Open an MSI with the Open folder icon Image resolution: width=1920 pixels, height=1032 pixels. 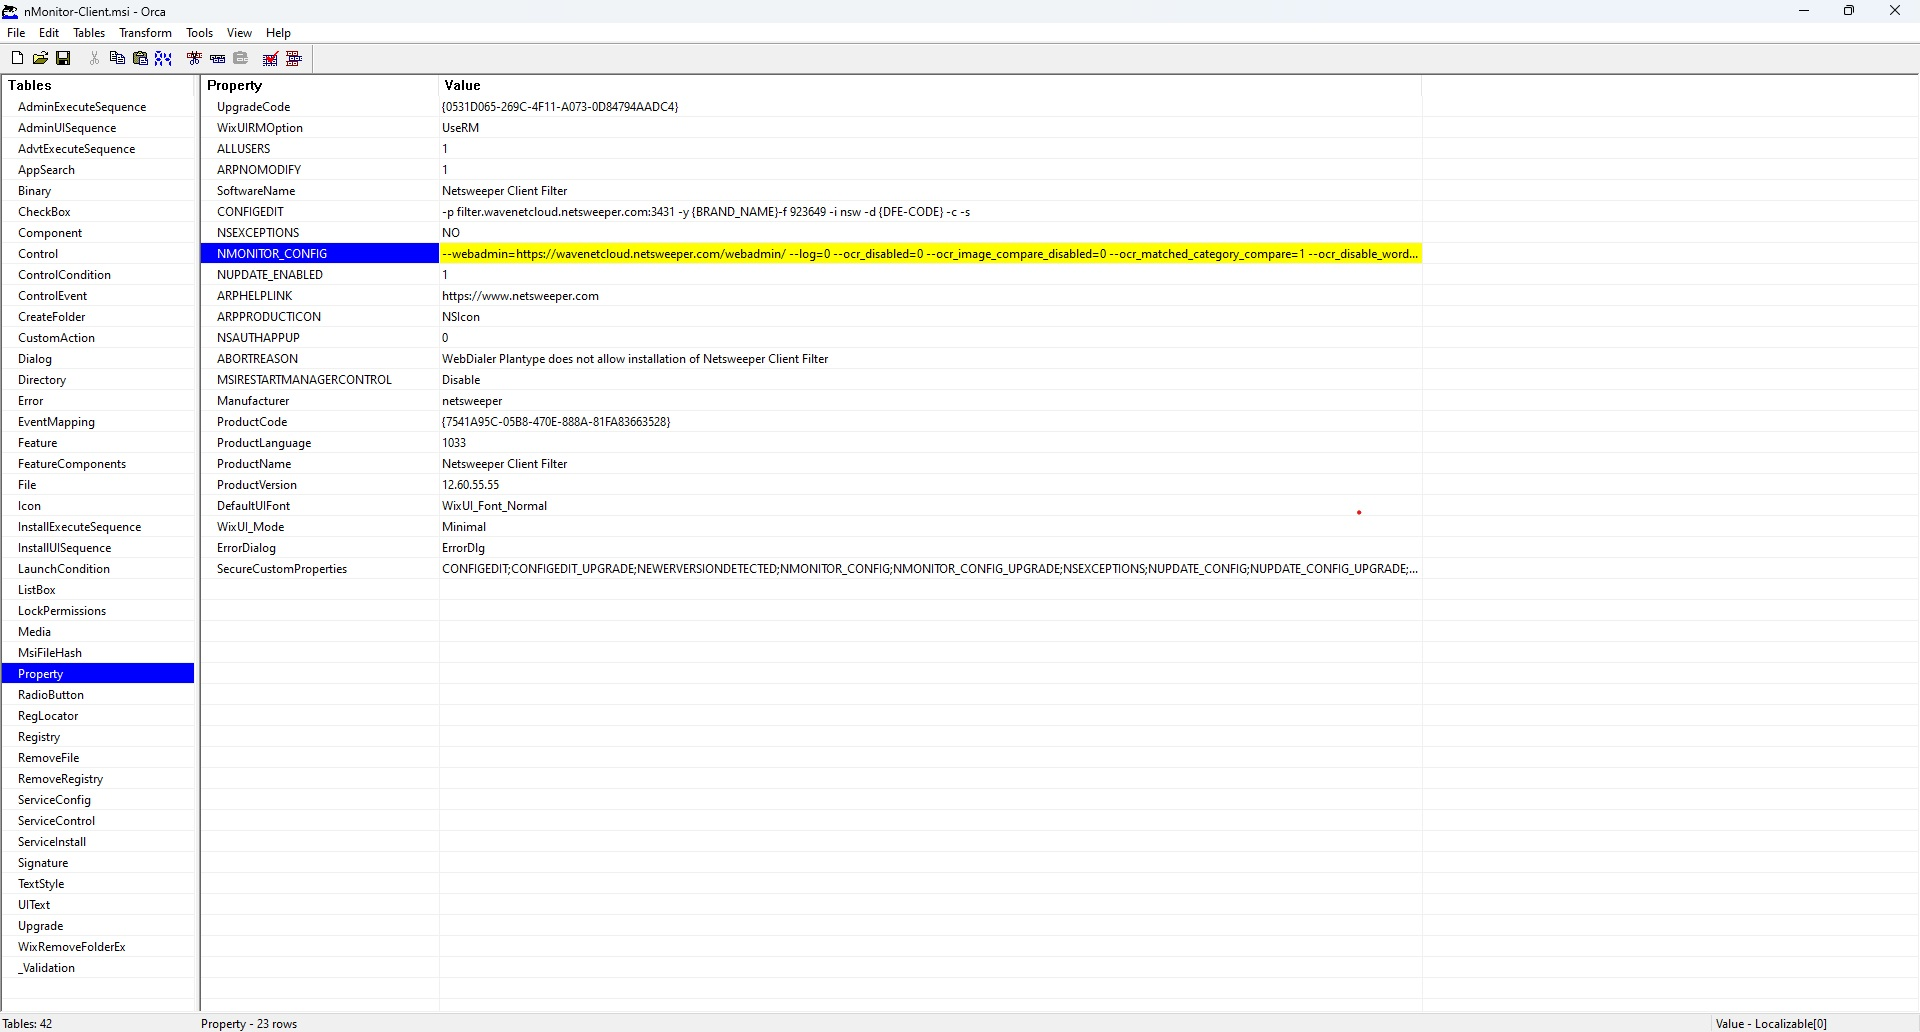point(40,59)
